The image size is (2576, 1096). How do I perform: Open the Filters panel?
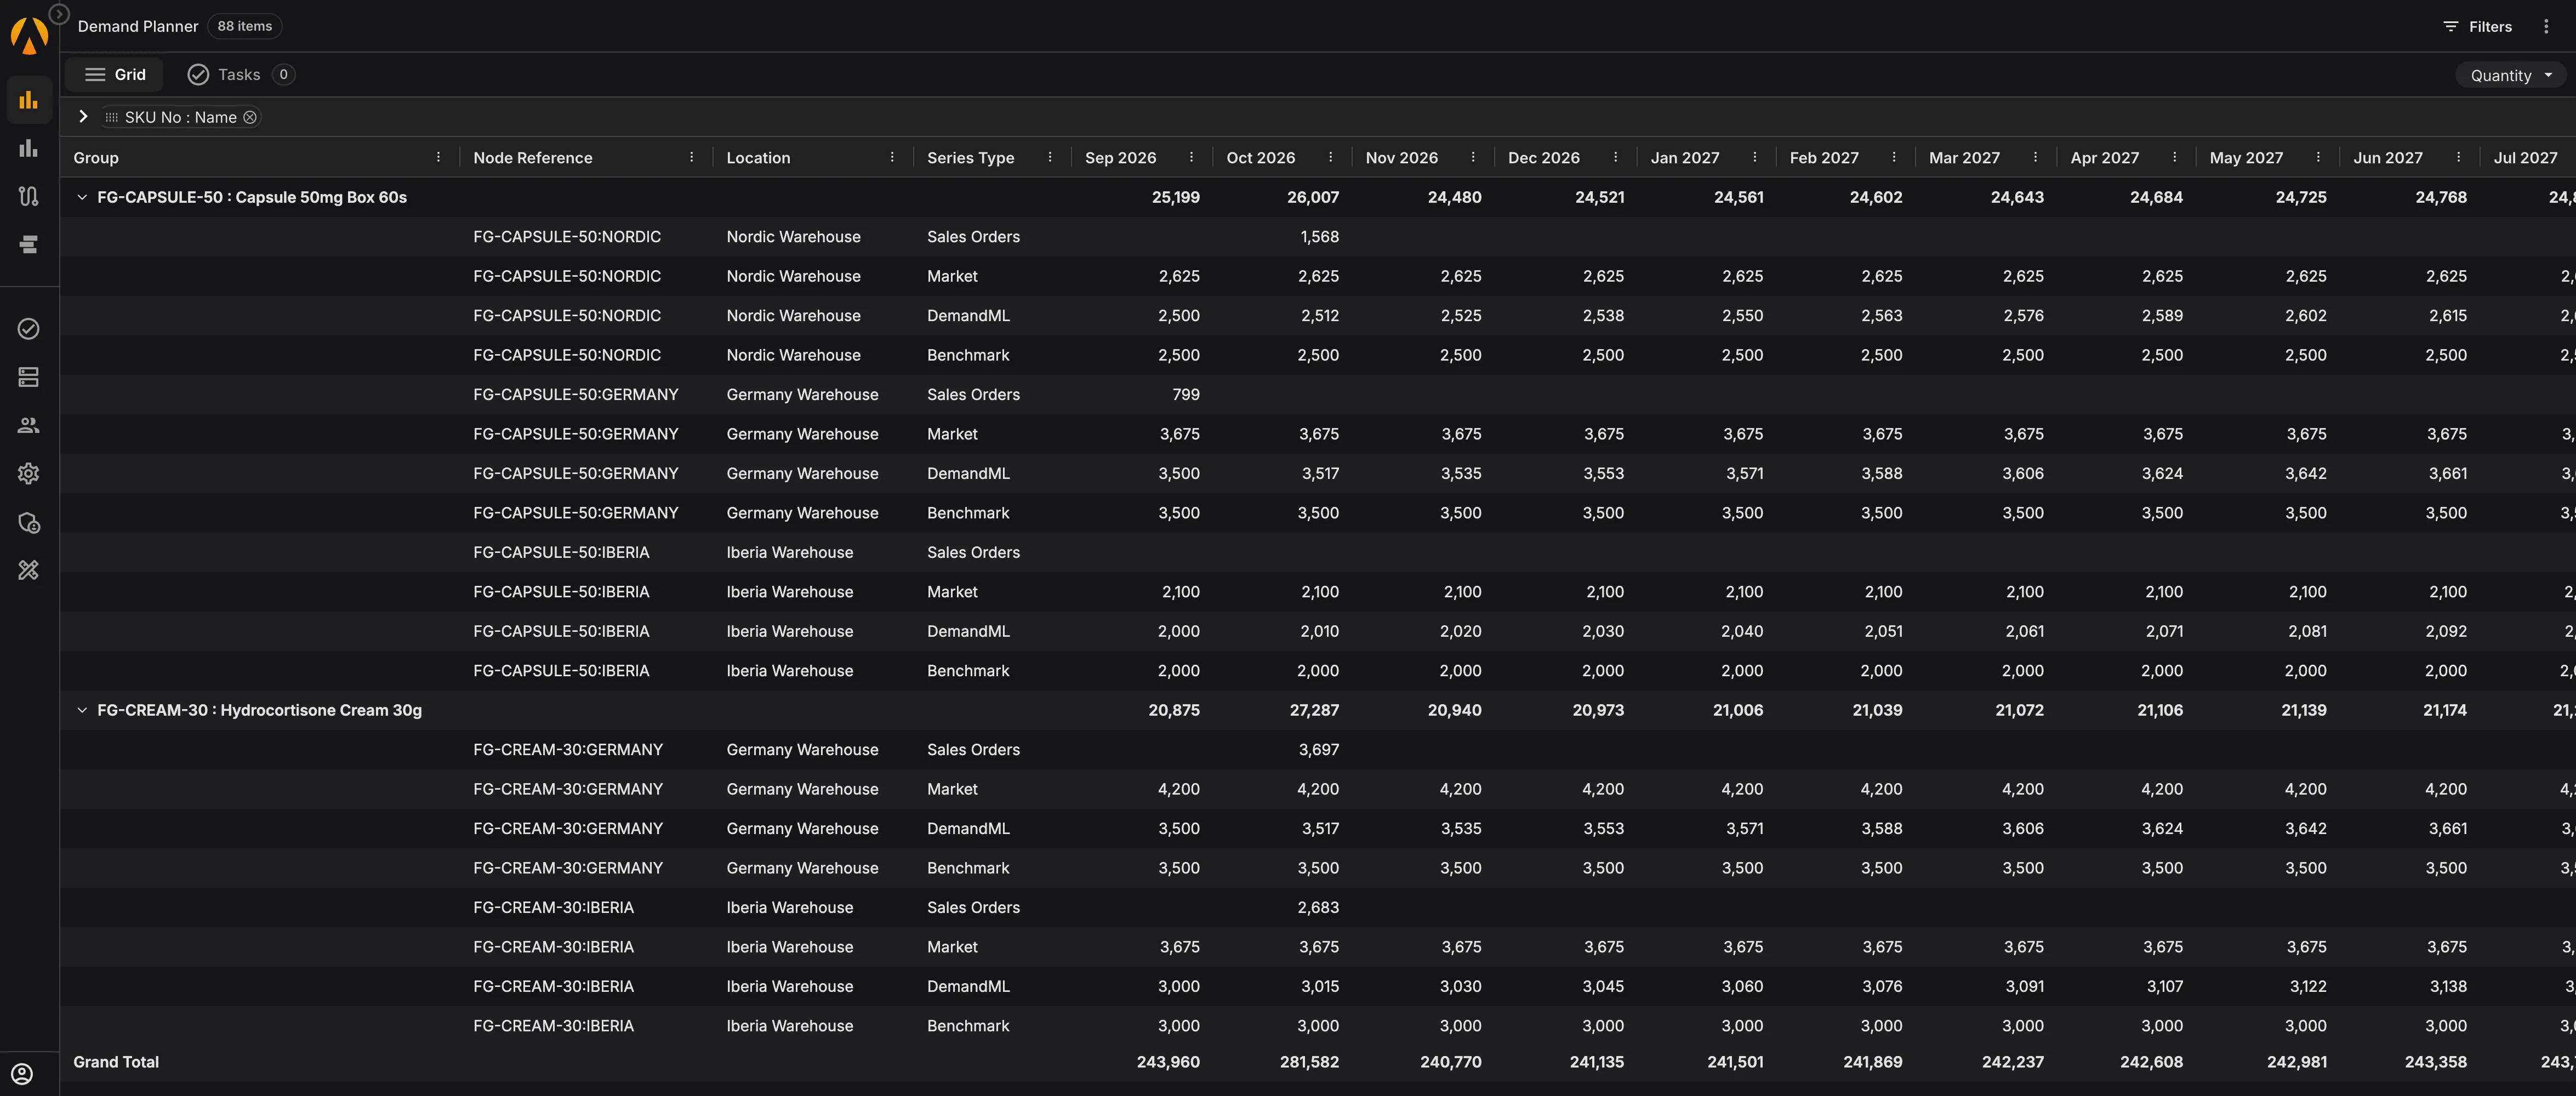pos(2477,27)
